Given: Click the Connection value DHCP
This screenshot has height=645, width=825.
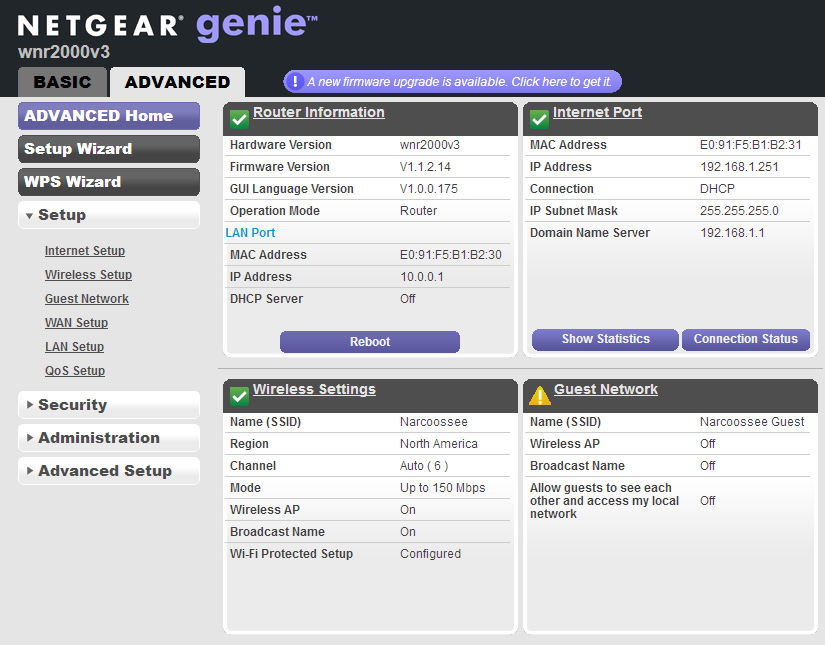Looking at the screenshot, I should pyautogui.click(x=717, y=189).
